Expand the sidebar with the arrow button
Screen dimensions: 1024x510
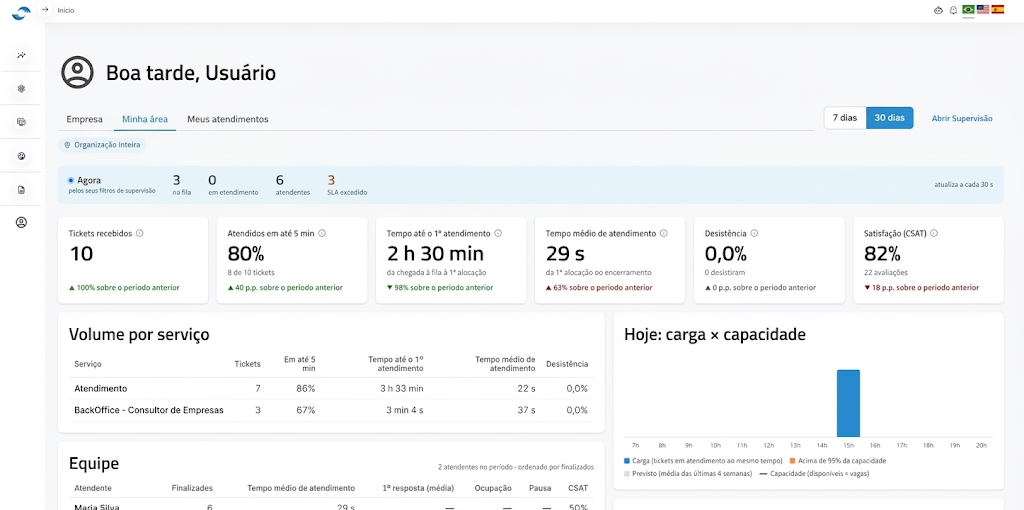44,10
